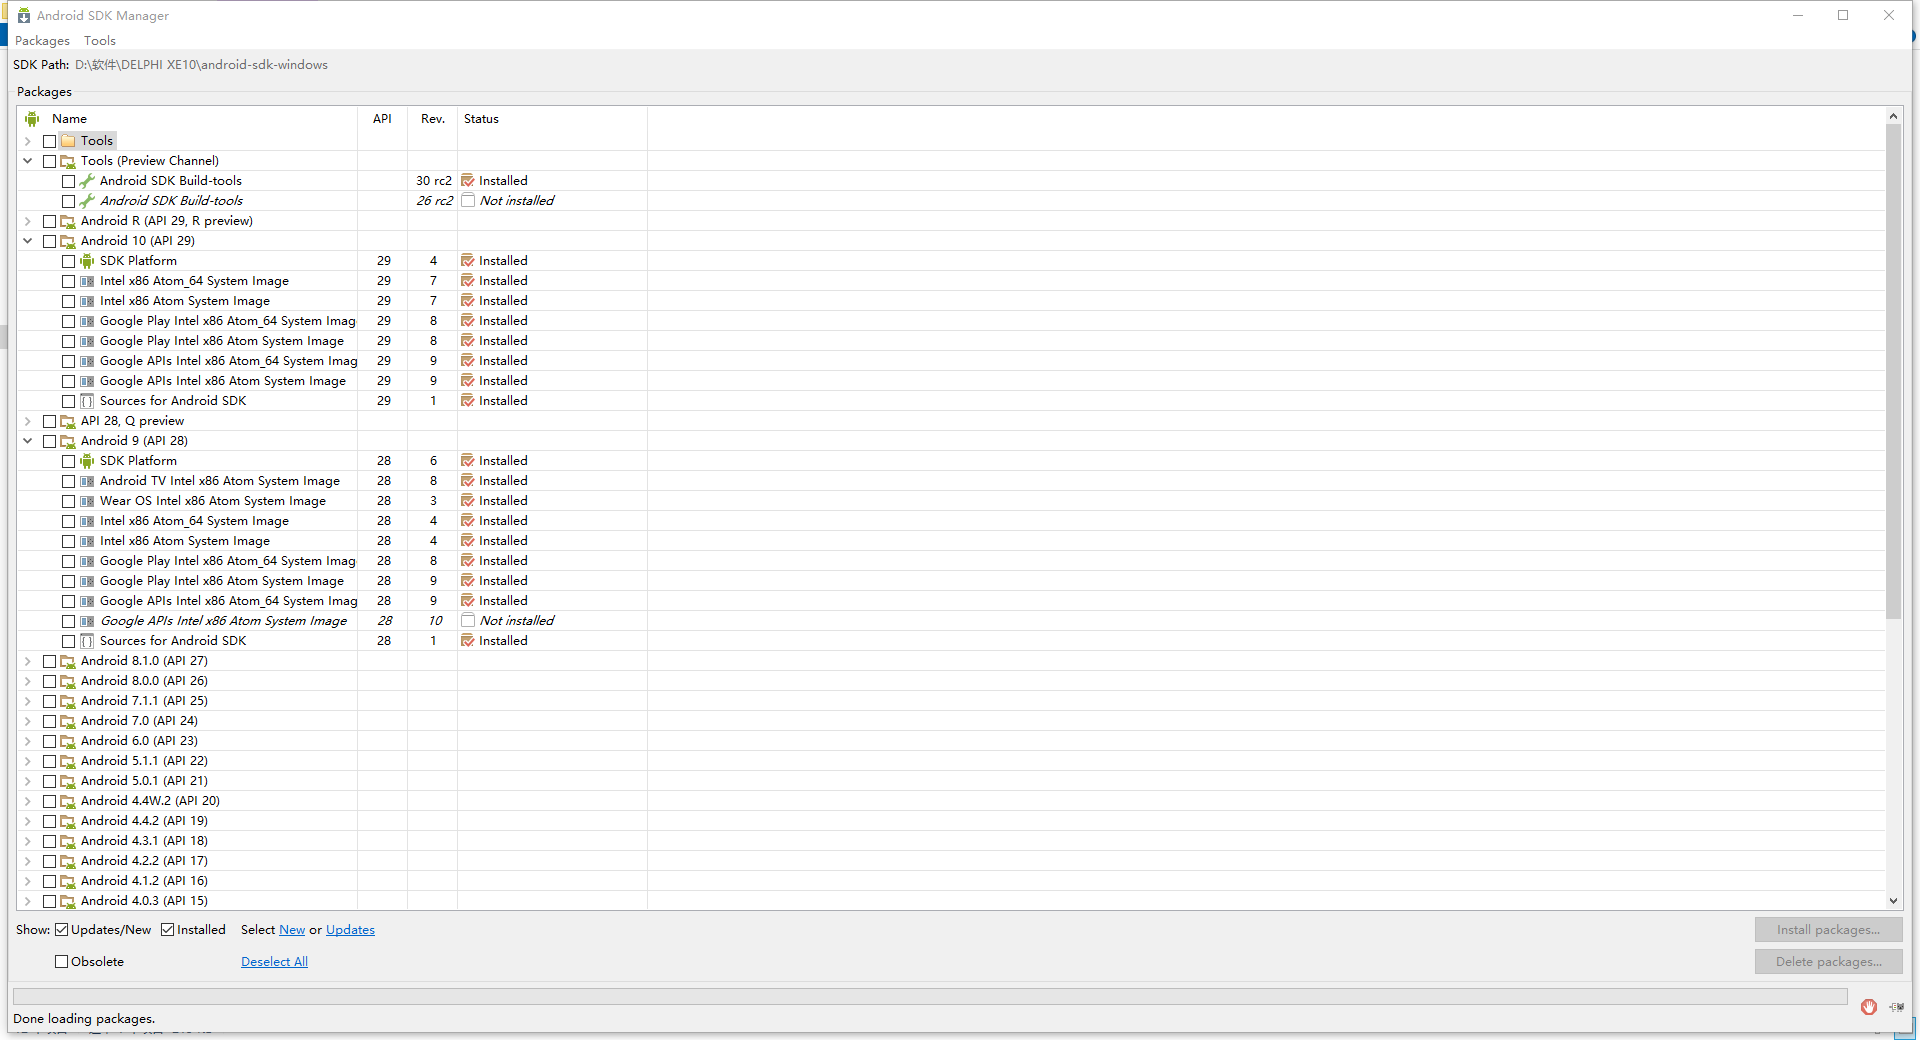Check the Tools package group checkbox
The image size is (1920, 1040).
49,141
